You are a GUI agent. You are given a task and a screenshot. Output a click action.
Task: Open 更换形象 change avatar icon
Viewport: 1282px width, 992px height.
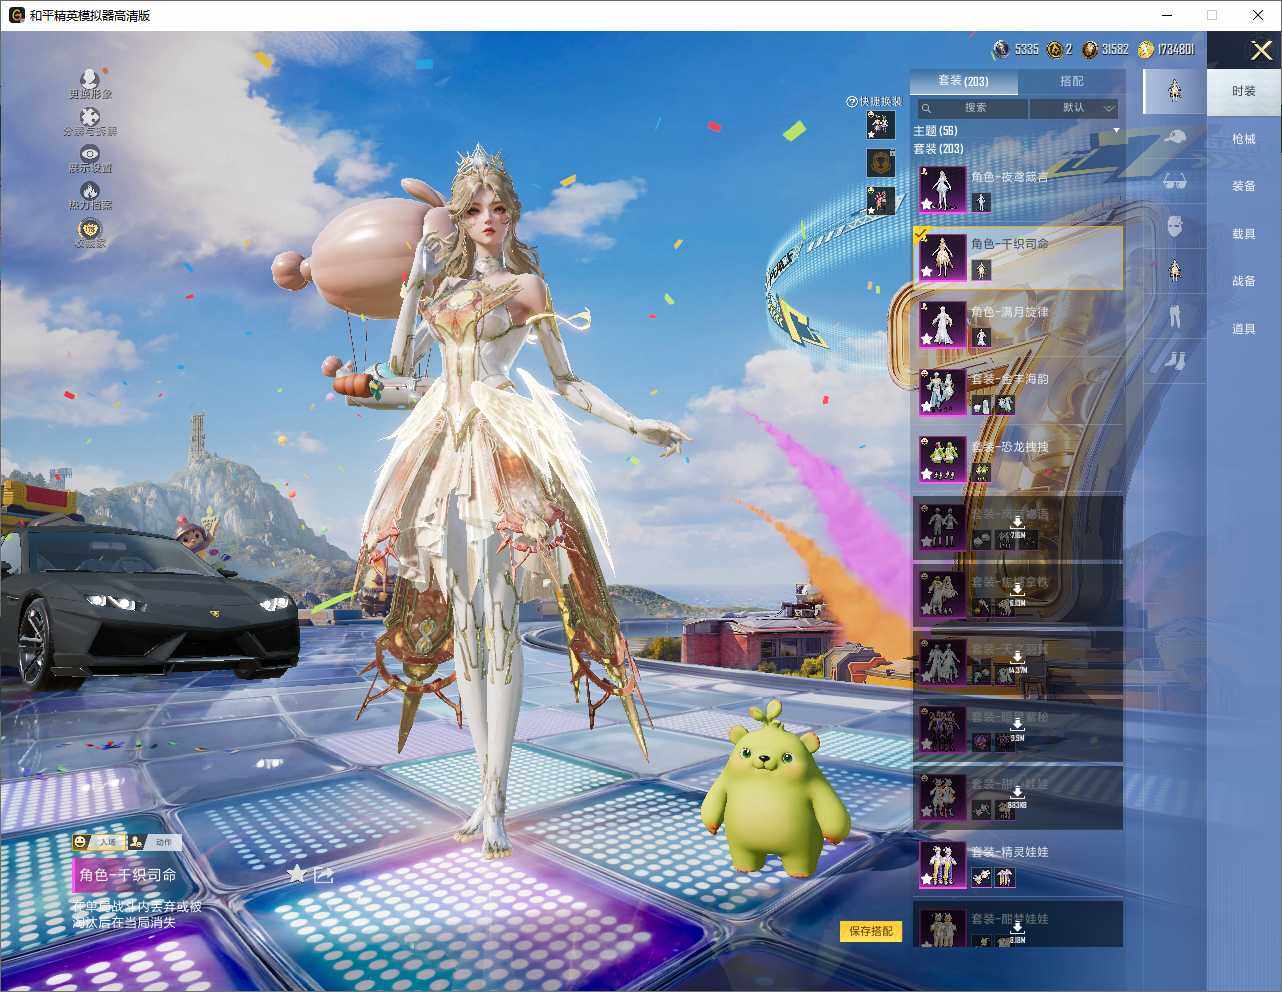tap(90, 79)
